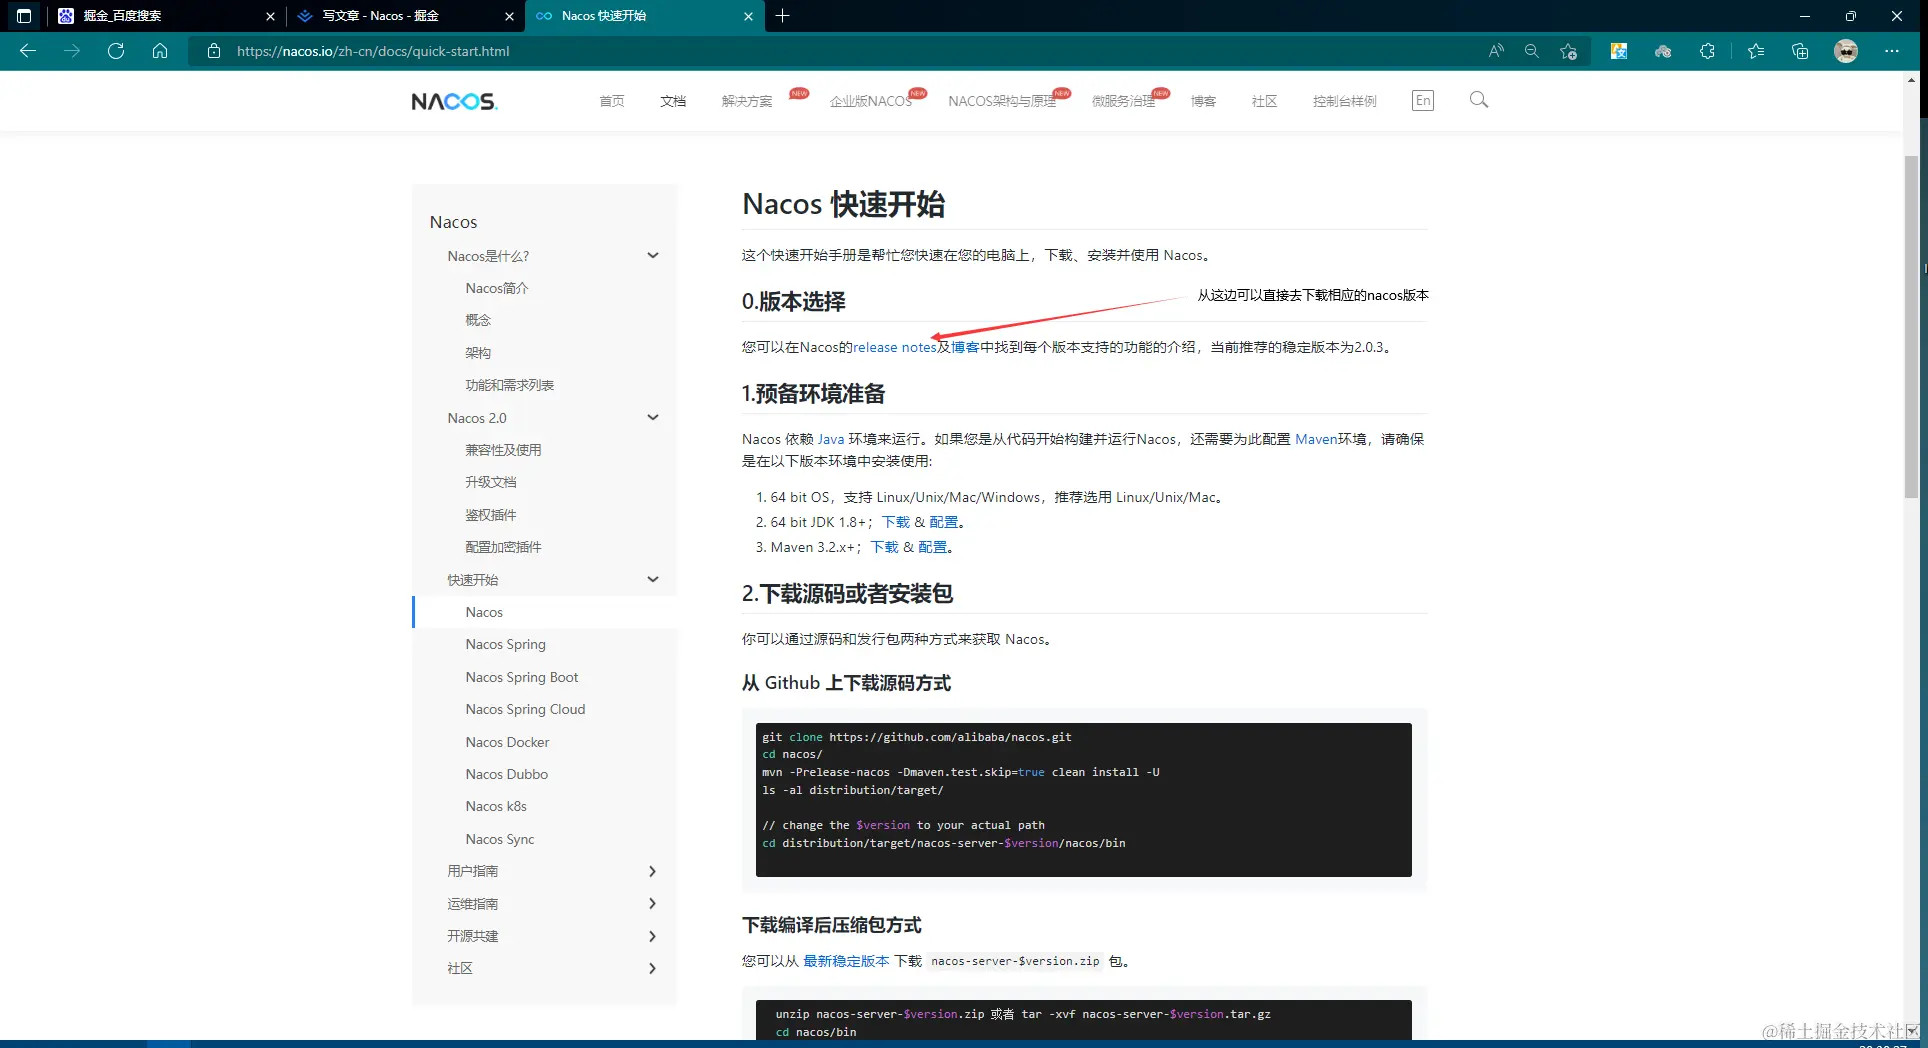
Task: Open Nacos Docker in the sidebar
Action: [x=507, y=742]
